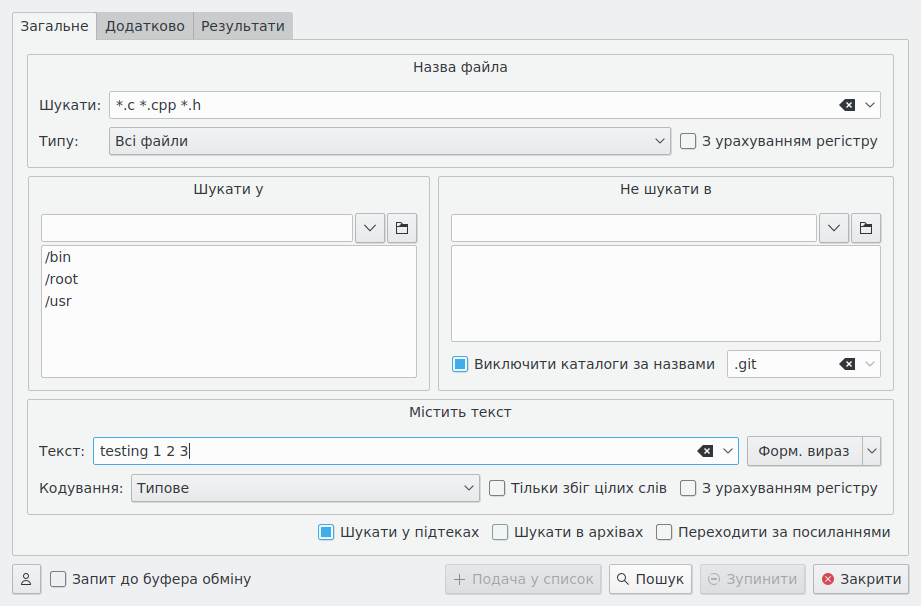Clear the .git excluded directory names field
This screenshot has width=921, height=606.
[x=847, y=364]
